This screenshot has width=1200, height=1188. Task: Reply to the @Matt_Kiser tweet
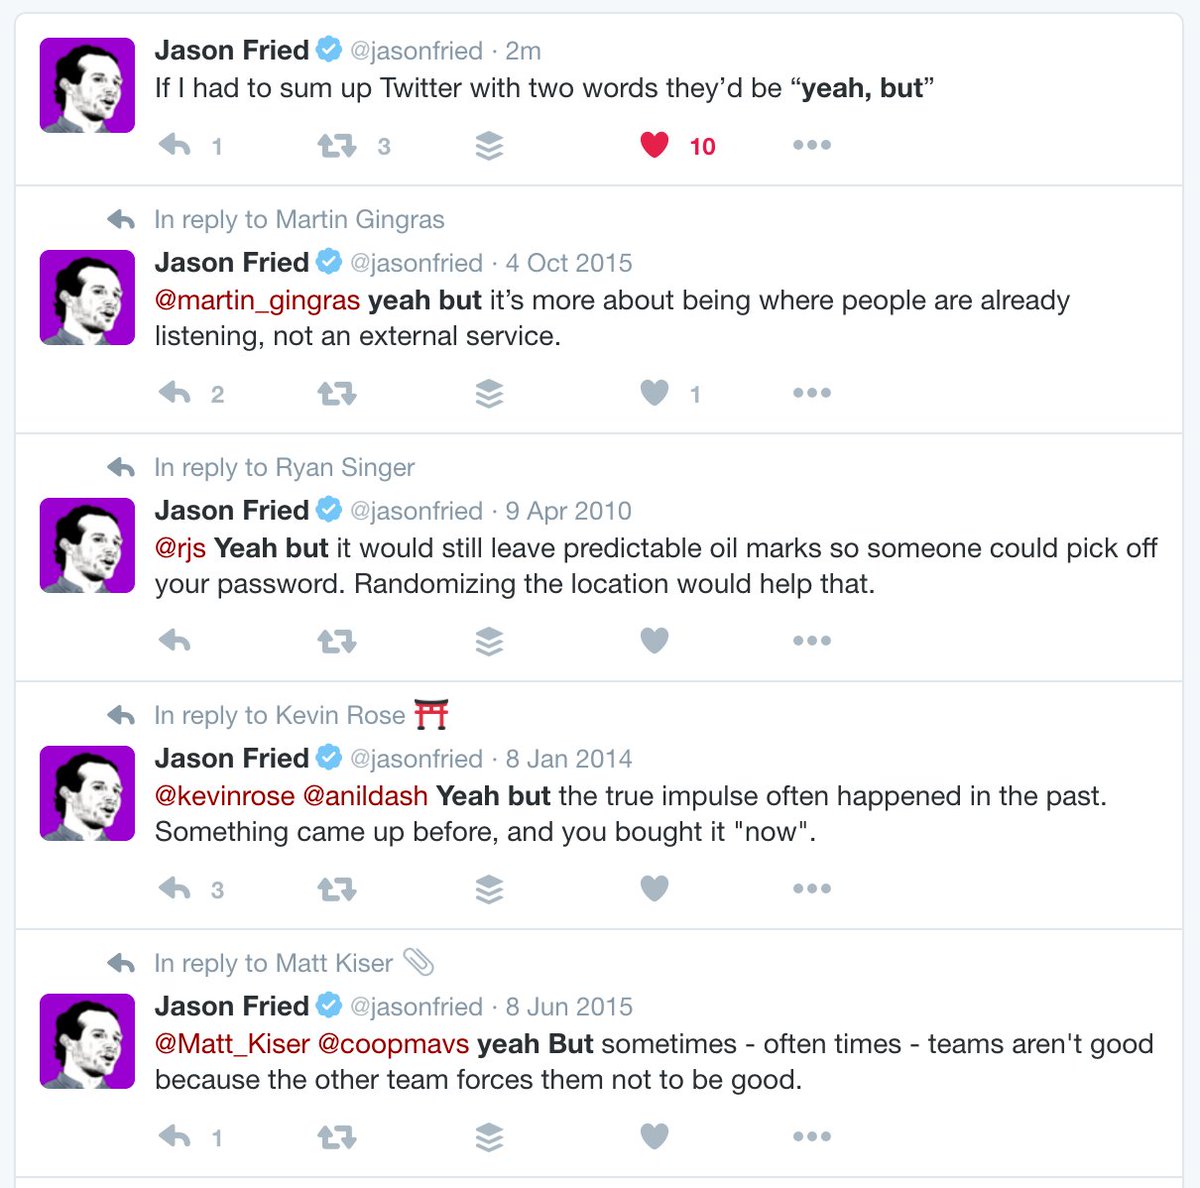click(175, 1137)
